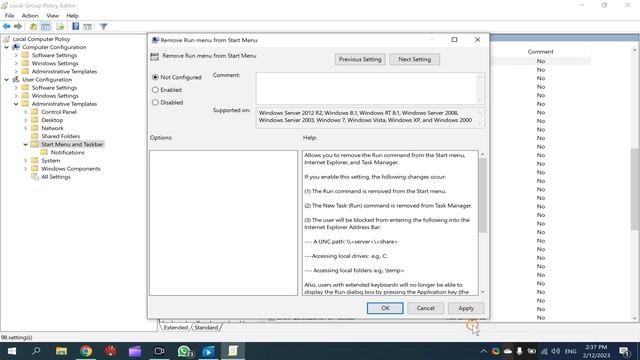Open the View menu
This screenshot has height=360, width=640.
[x=52, y=16]
